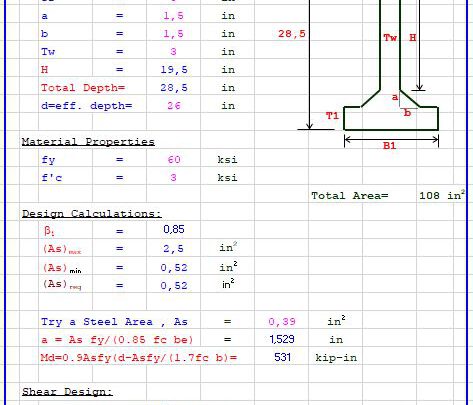Image resolution: width=473 pixels, height=405 pixels.
Task: Select the (As)min label
Action: (62, 268)
